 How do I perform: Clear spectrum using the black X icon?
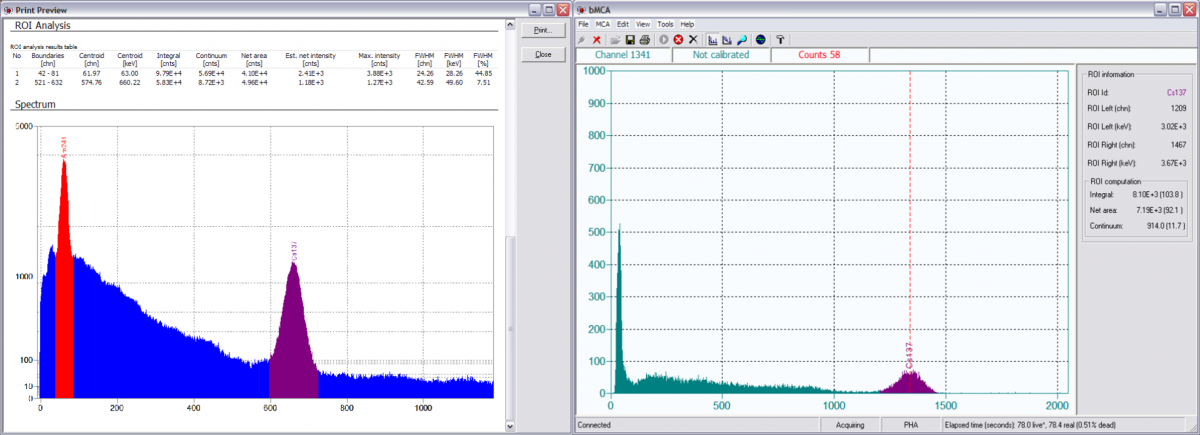tap(692, 39)
